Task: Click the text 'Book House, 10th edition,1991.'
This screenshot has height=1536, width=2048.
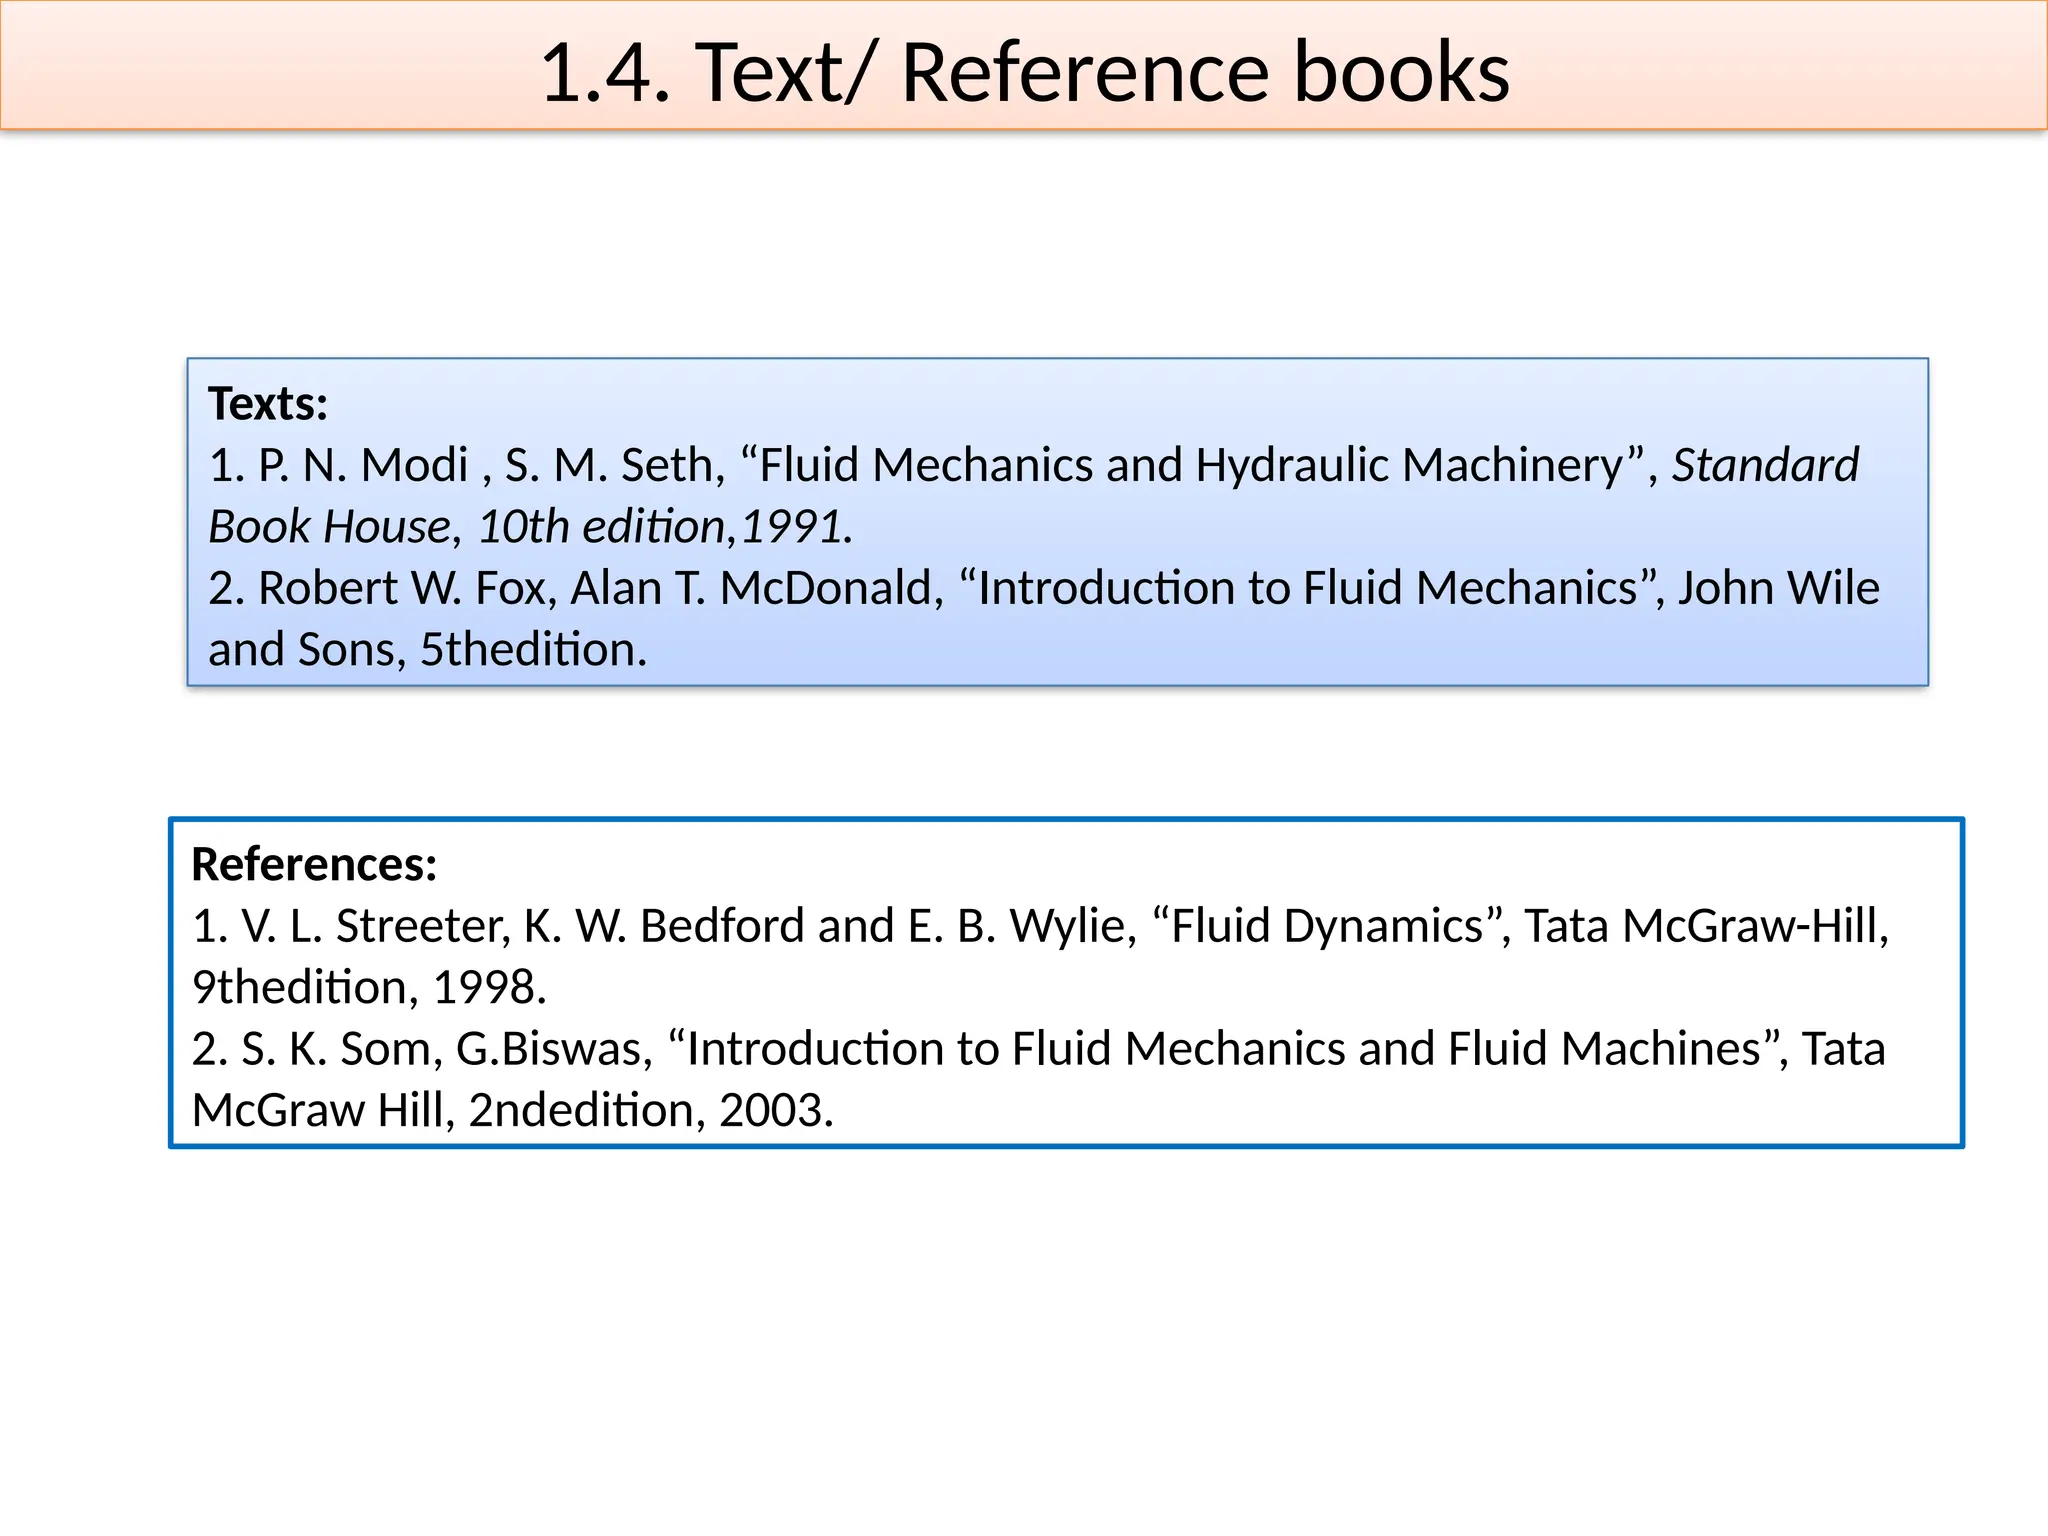Action: click(x=531, y=527)
